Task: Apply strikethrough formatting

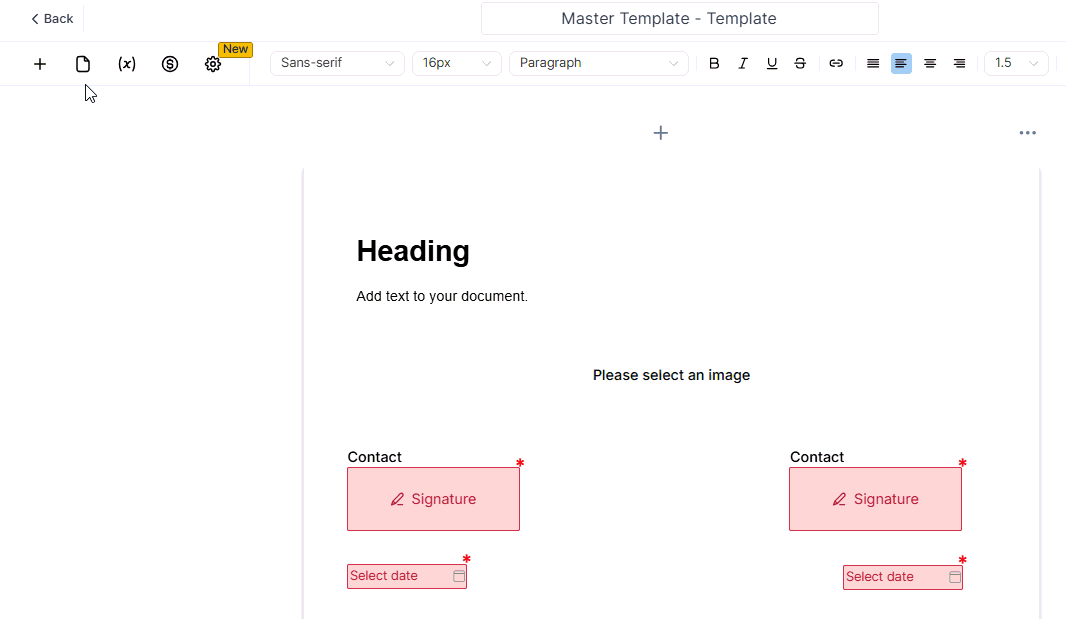Action: click(x=800, y=63)
